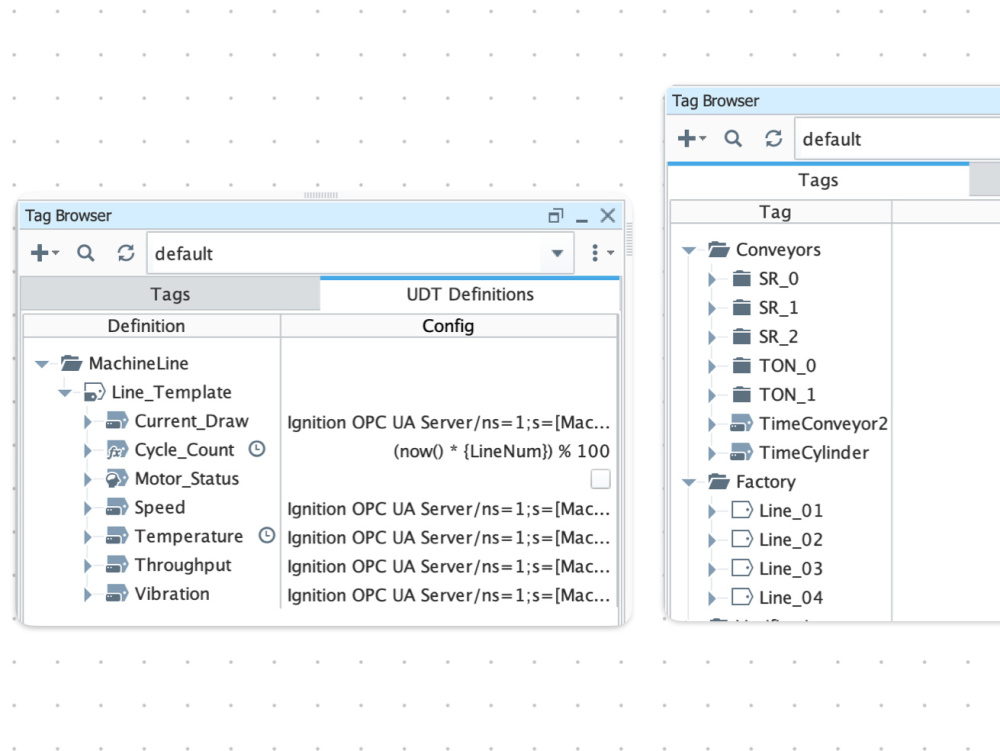This screenshot has height=751, width=1000.
Task: Click the undock window icon of left Tag Browser
Action: point(555,216)
